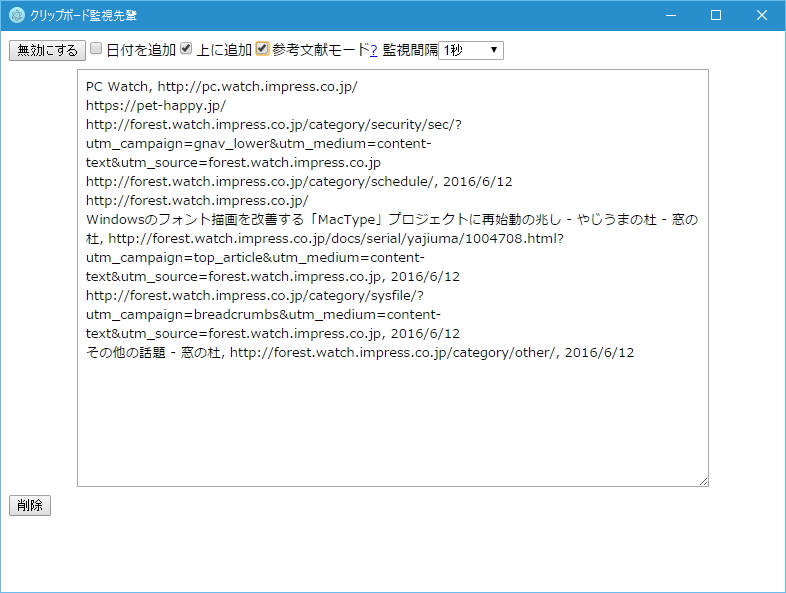
Task: Toggle the 参考文献モード checkbox
Action: (262, 49)
